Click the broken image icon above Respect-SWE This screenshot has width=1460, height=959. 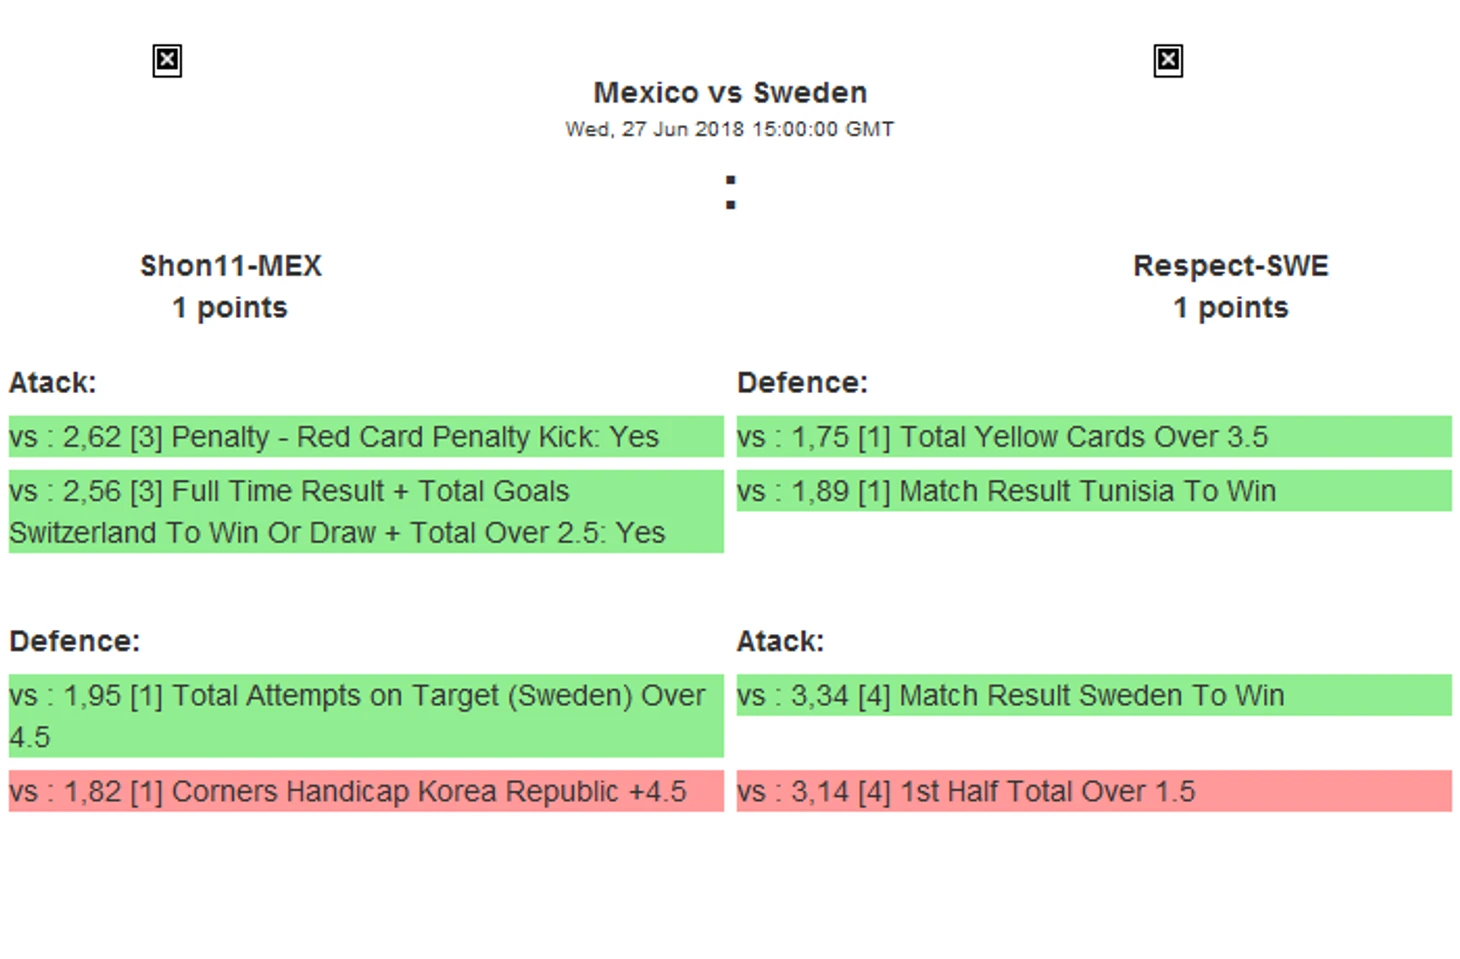coord(1168,61)
